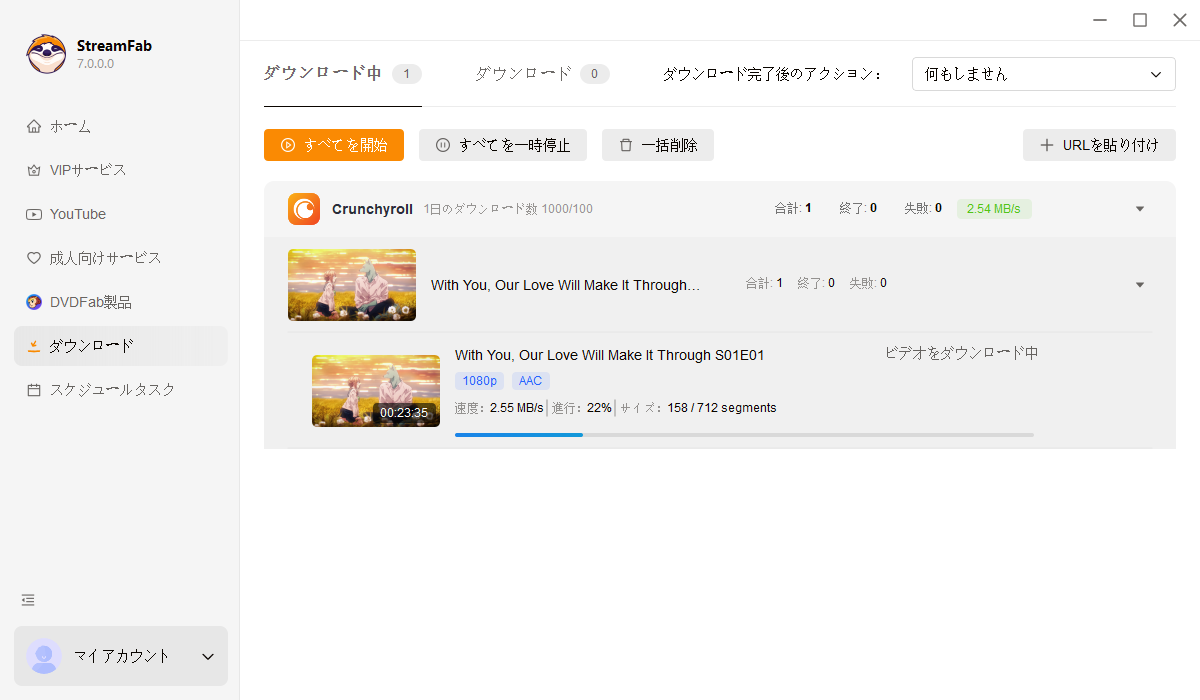1200x700 pixels.
Task: Click the YouTube icon in the sidebar
Action: coord(34,214)
